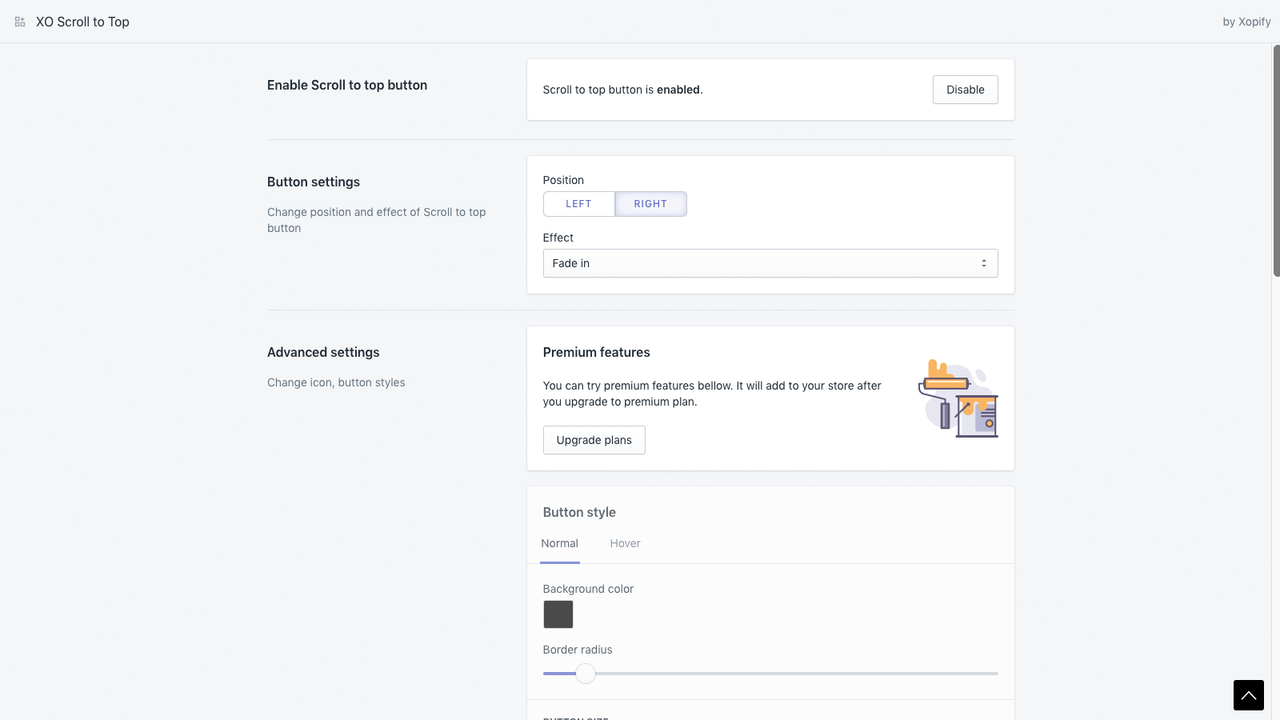
Task: Select the RIGHT button position
Action: coord(650,203)
